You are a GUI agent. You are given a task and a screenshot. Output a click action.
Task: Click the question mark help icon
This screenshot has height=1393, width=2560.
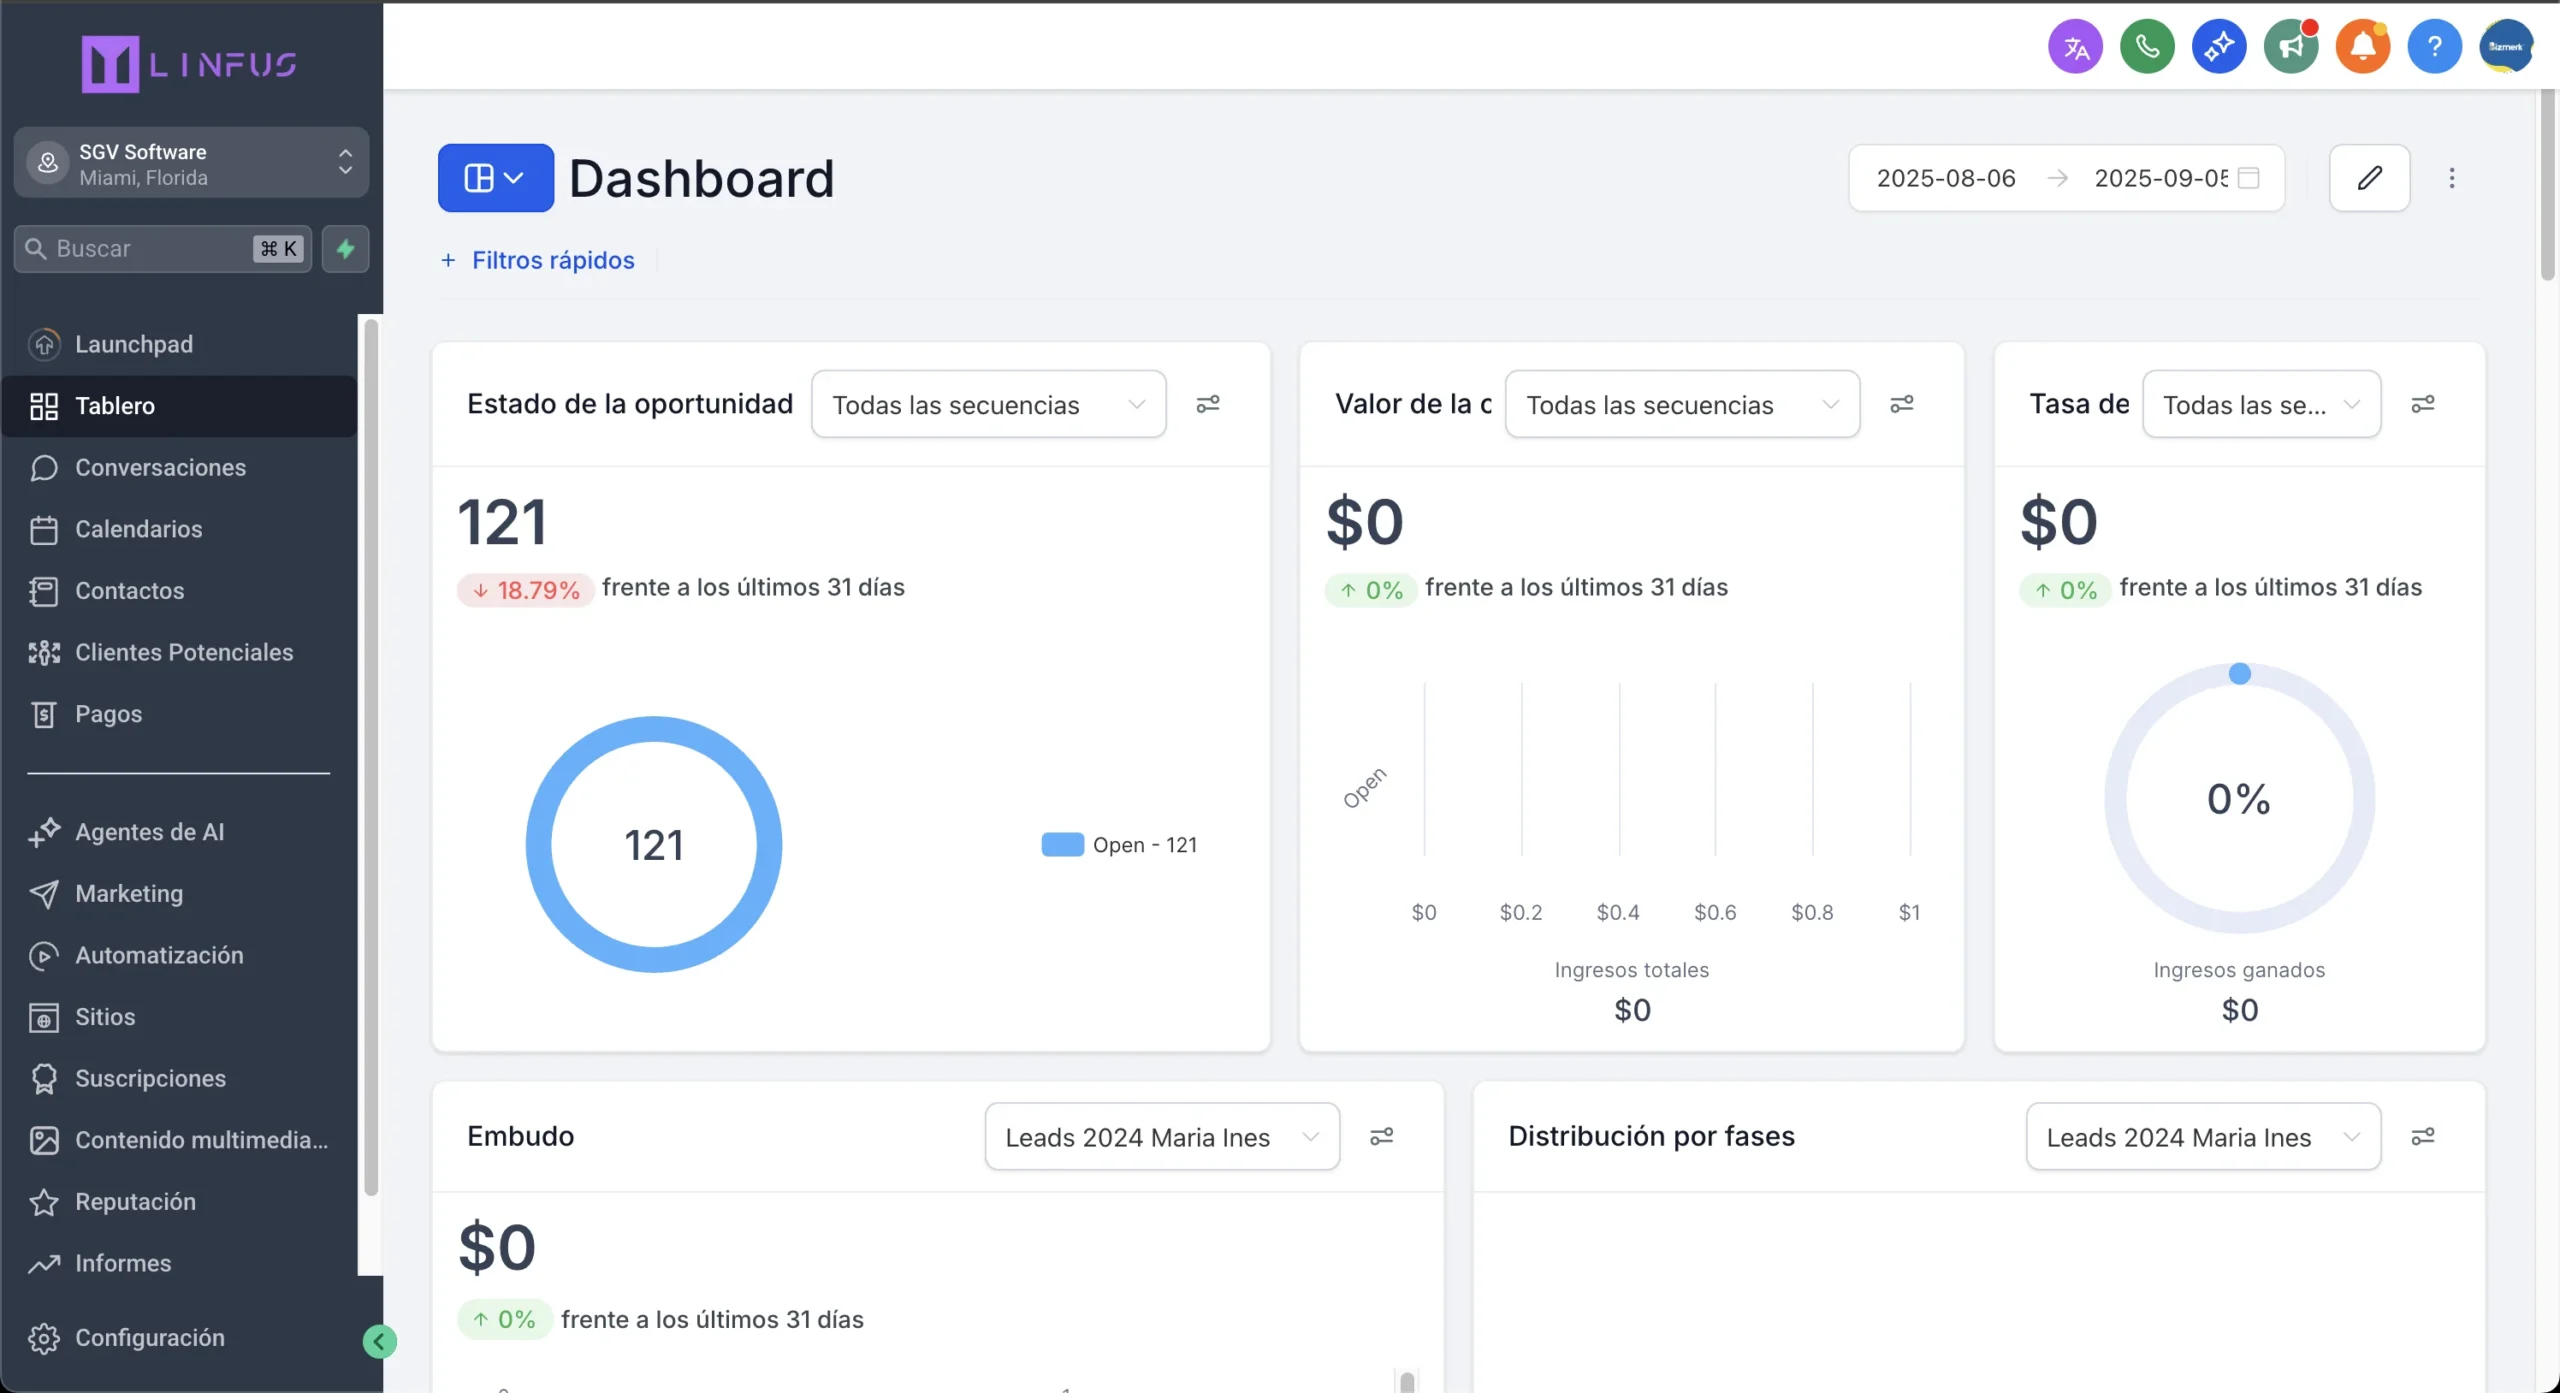pyautogui.click(x=2434, y=47)
